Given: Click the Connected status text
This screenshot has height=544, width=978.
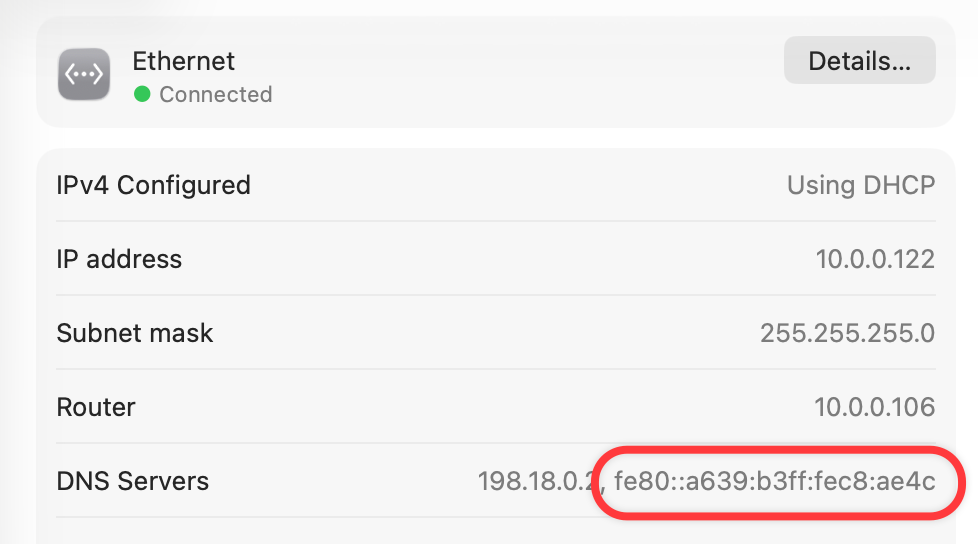Looking at the screenshot, I should pyautogui.click(x=216, y=94).
